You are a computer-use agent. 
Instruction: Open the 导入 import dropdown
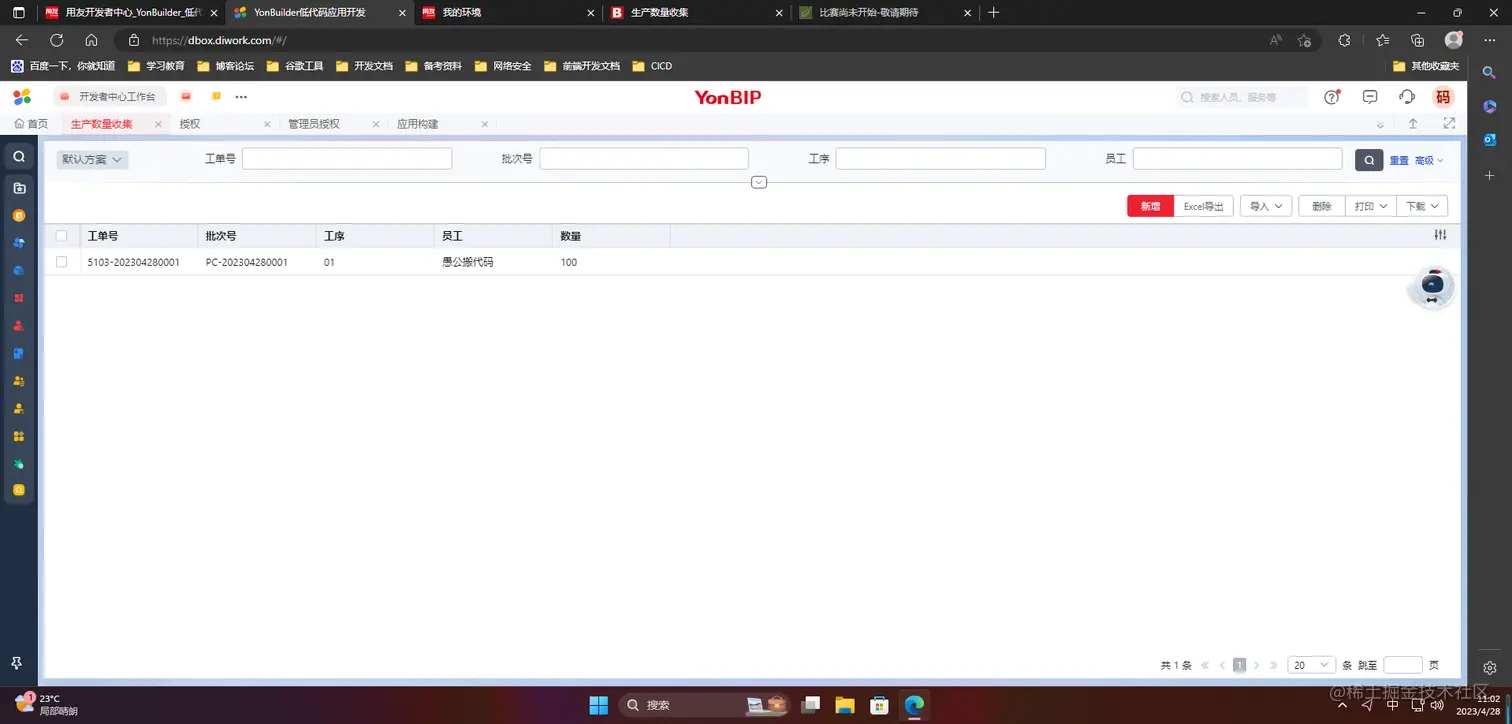(1265, 206)
